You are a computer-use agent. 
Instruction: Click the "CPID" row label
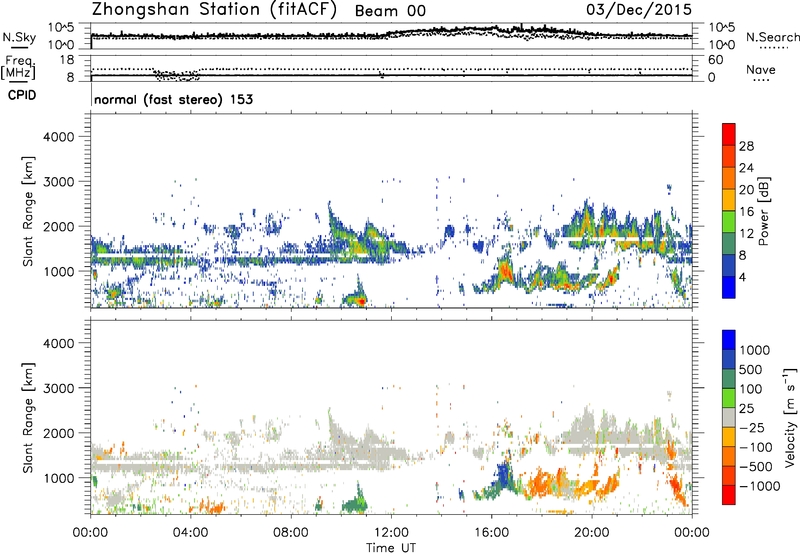tap(22, 95)
